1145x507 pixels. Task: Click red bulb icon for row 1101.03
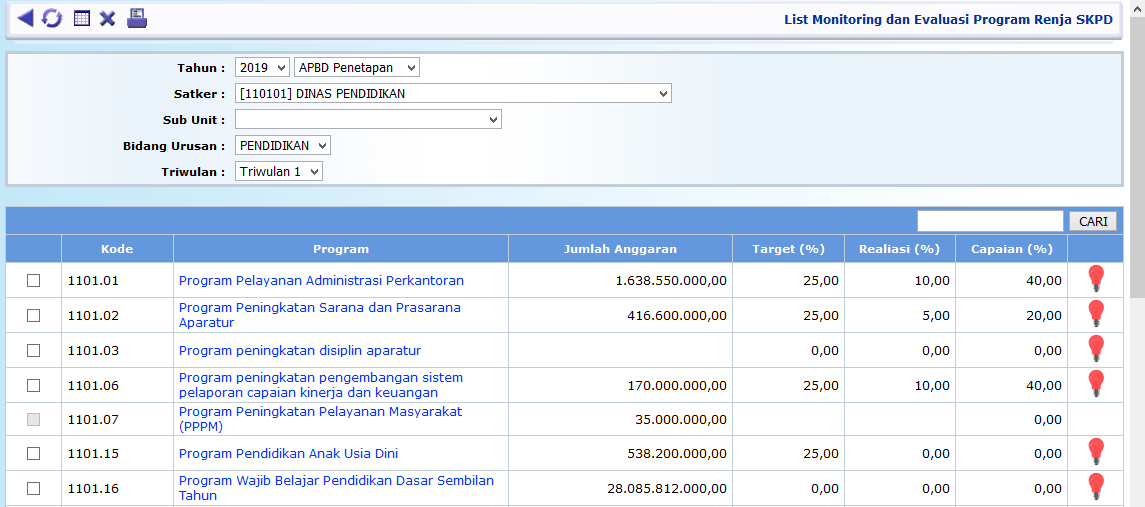point(1096,350)
